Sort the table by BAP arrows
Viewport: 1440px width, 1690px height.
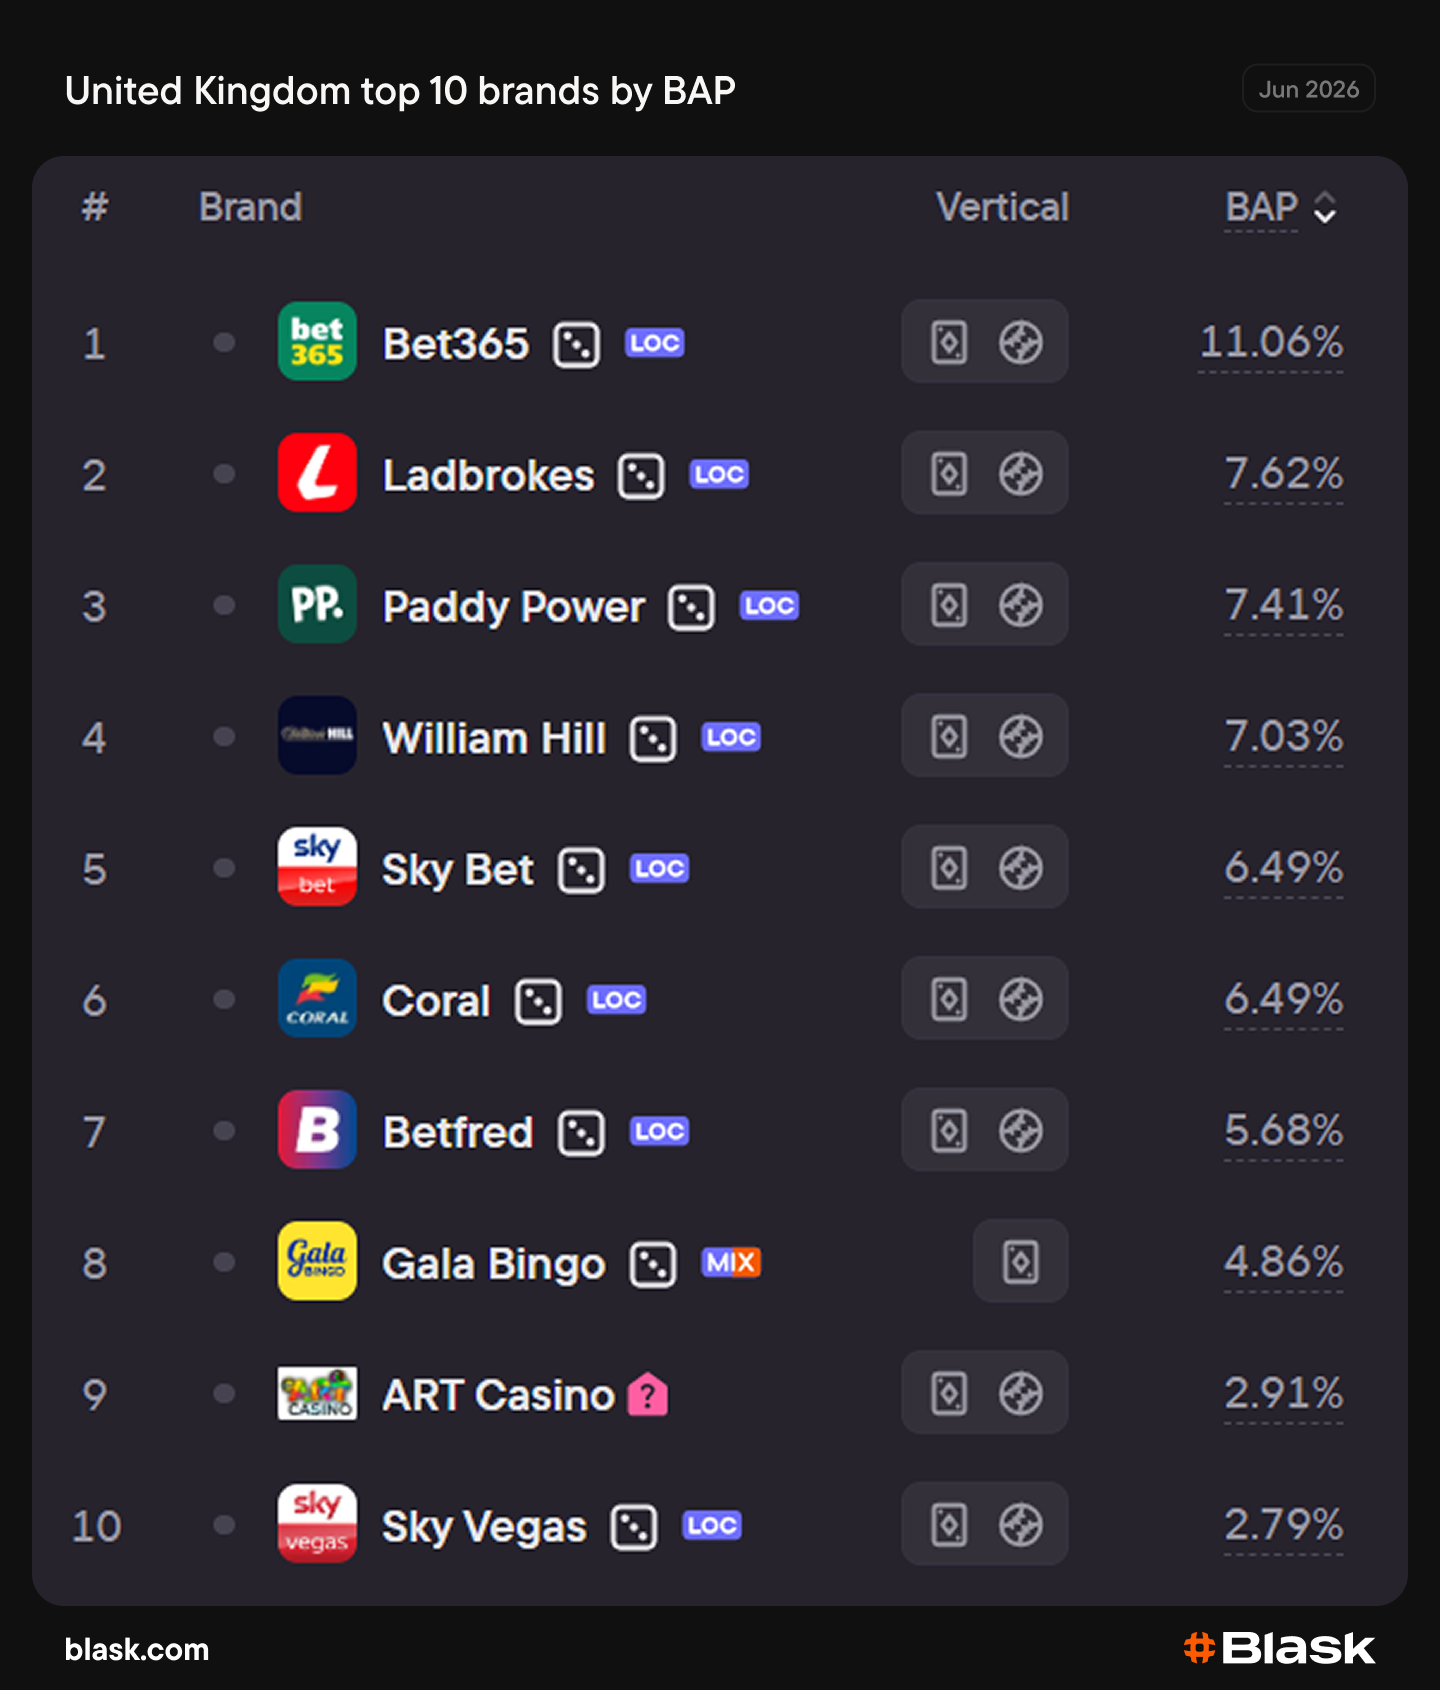1325,208
